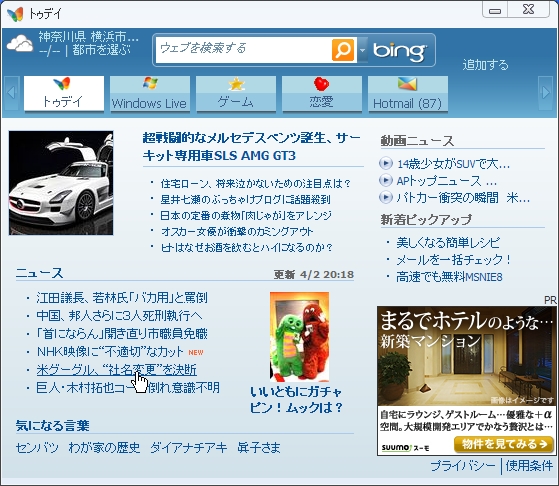Open the 巨人・木村拓也コーチ news link
This screenshot has height=486, width=559.
128,388
